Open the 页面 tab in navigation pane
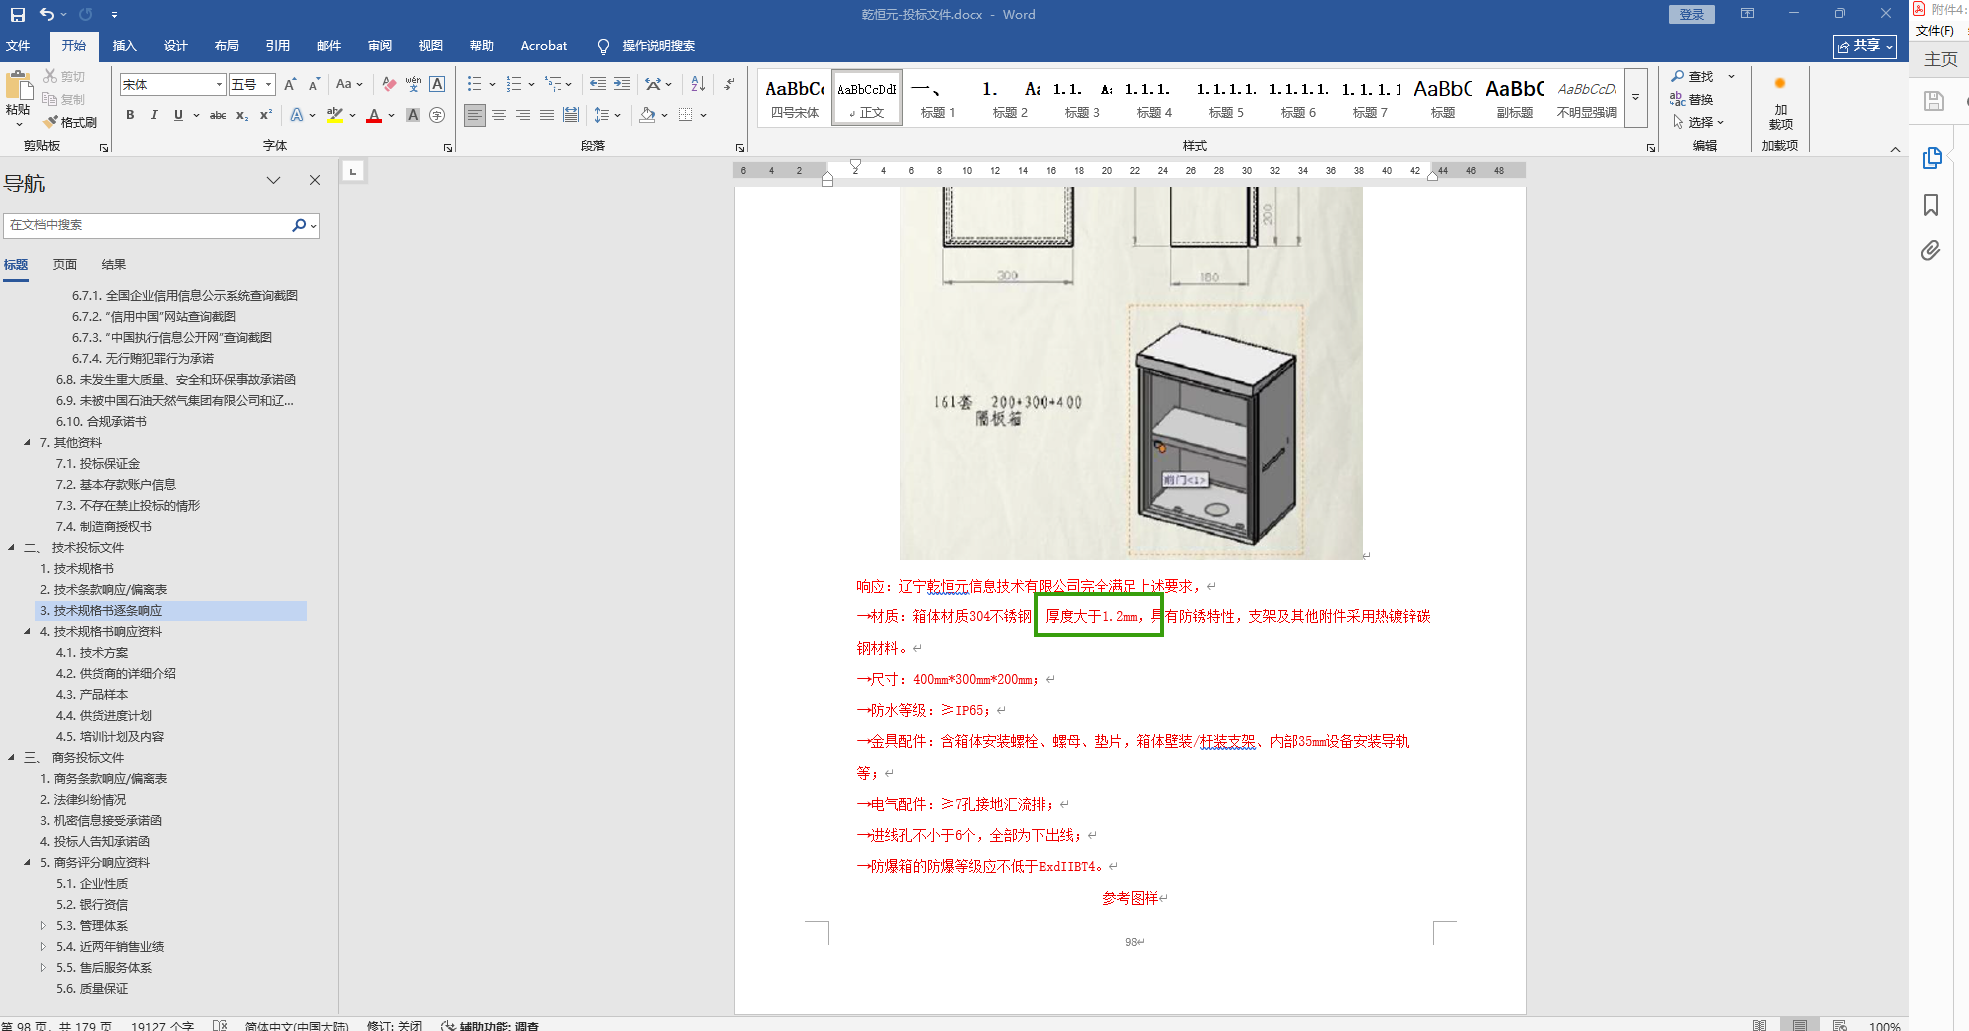The height and width of the screenshot is (1031, 1969). coord(65,265)
